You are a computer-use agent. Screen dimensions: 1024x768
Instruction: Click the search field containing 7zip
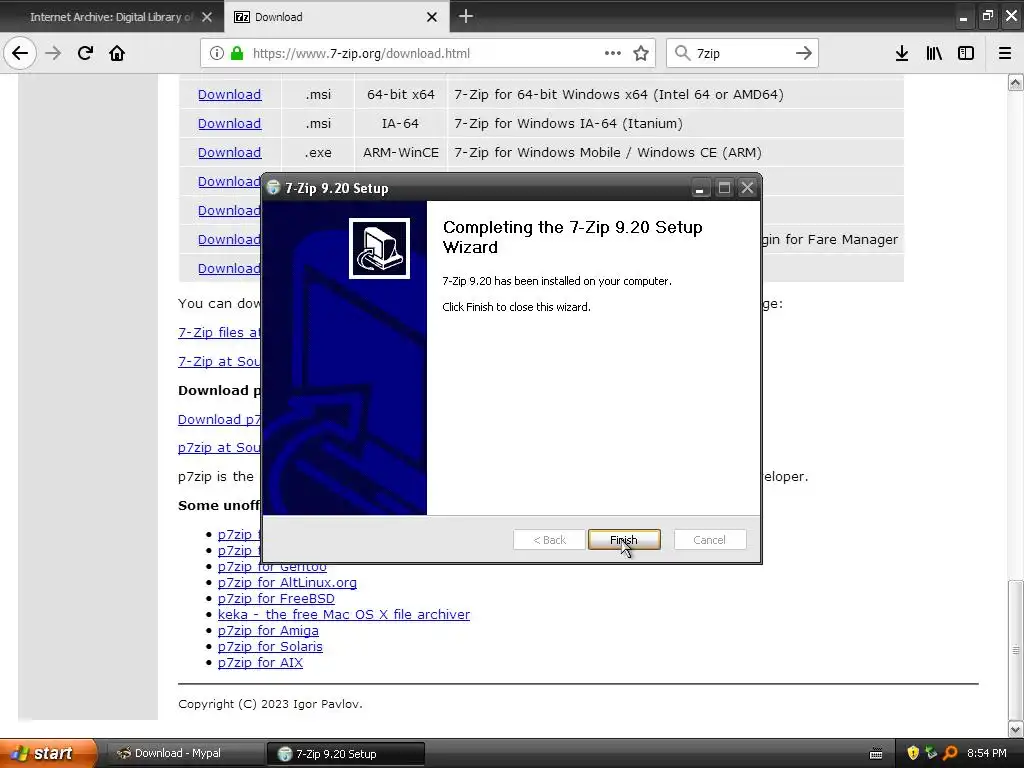click(743, 53)
